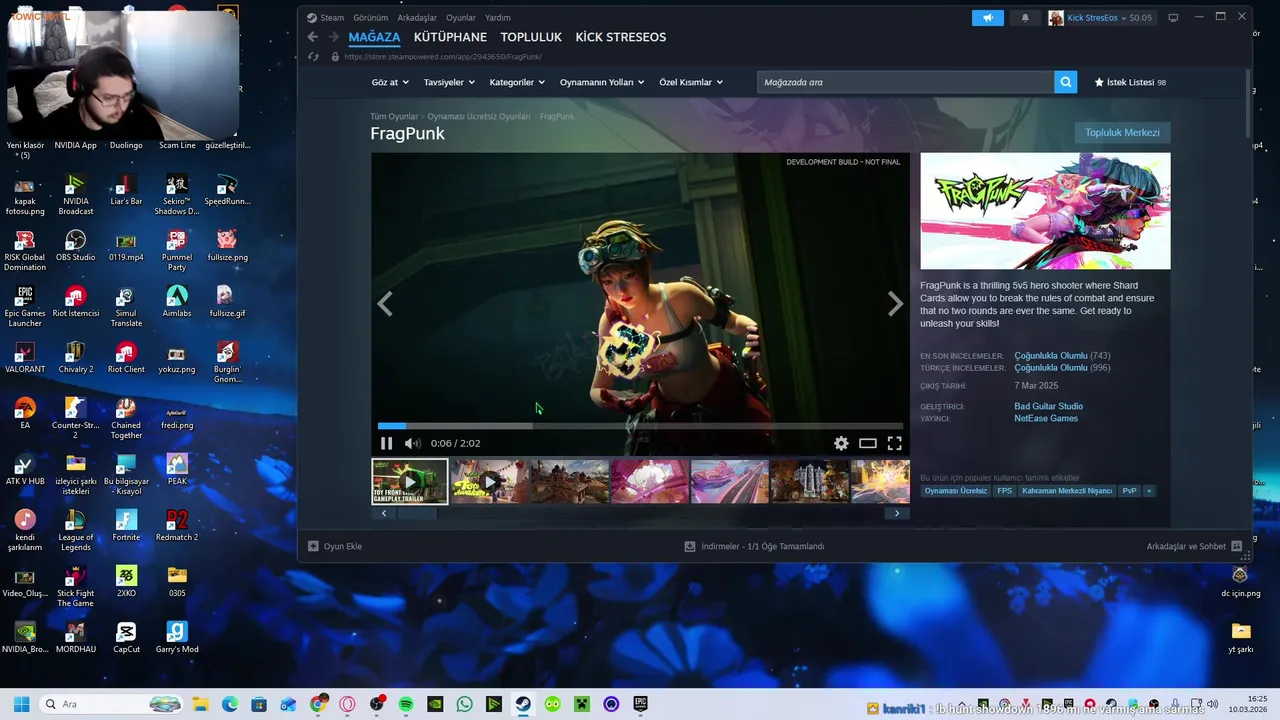Open WhatsApp from taskbar

pos(464,704)
